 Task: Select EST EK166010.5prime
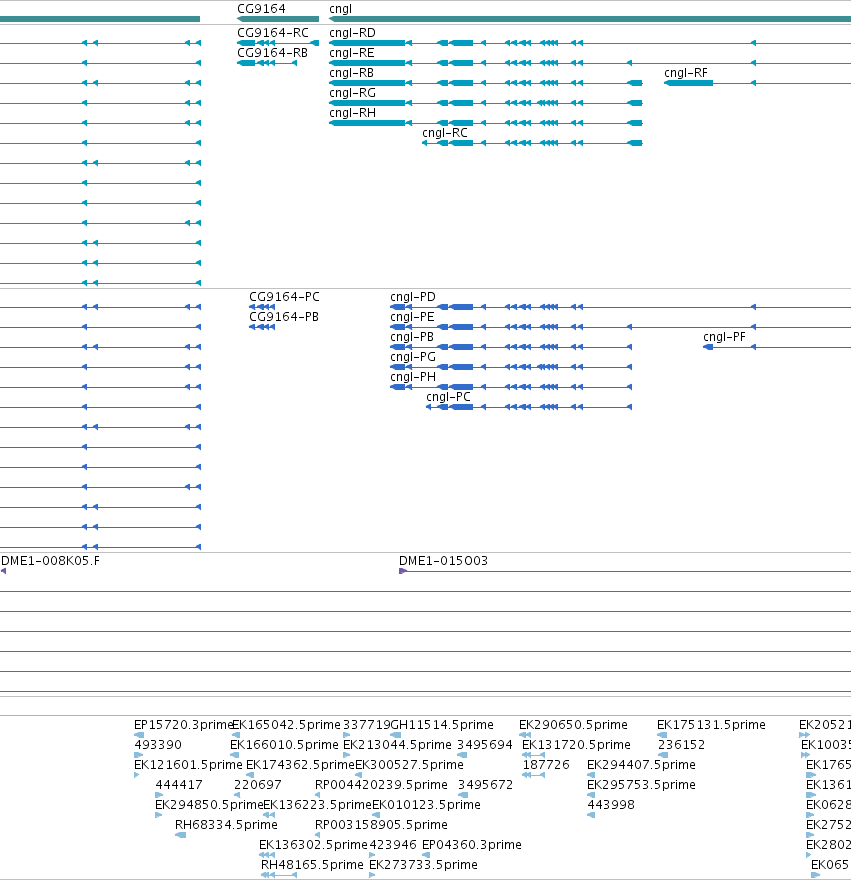coord(284,745)
